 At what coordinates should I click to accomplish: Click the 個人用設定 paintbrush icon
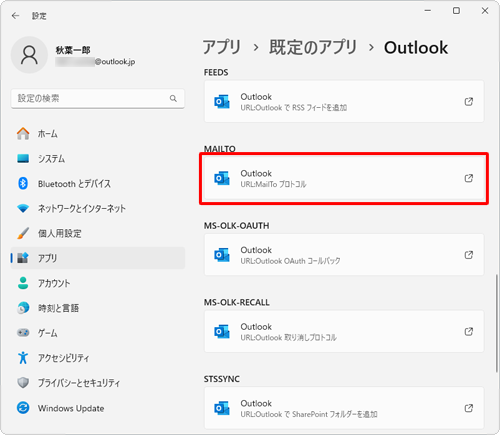23,233
